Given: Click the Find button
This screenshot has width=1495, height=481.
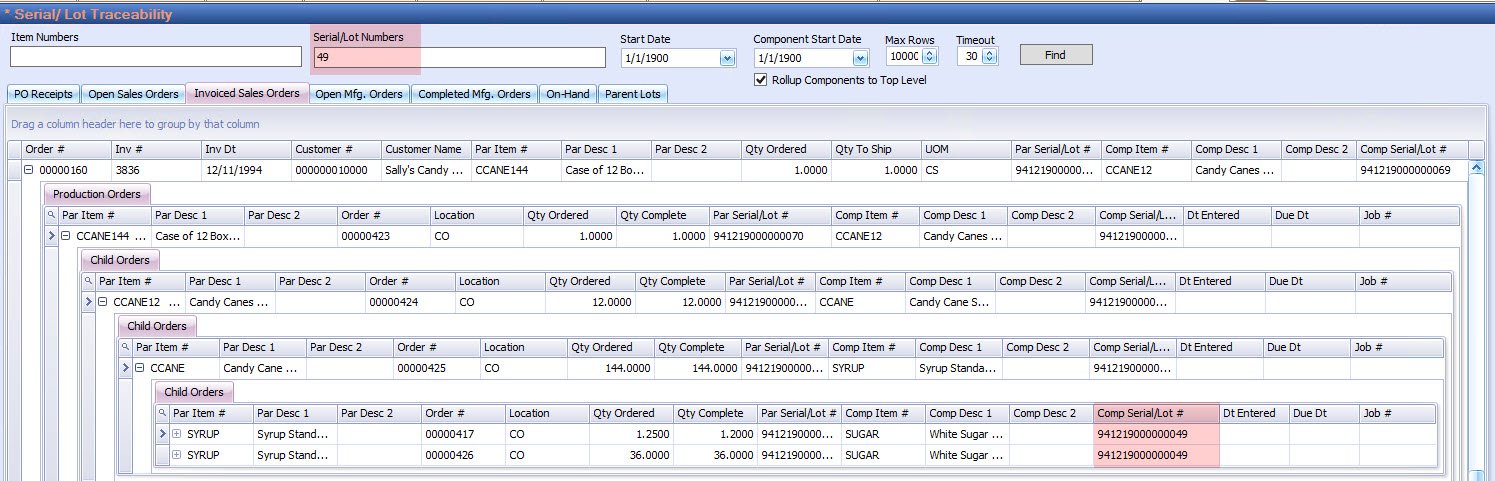Looking at the screenshot, I should click(1056, 55).
